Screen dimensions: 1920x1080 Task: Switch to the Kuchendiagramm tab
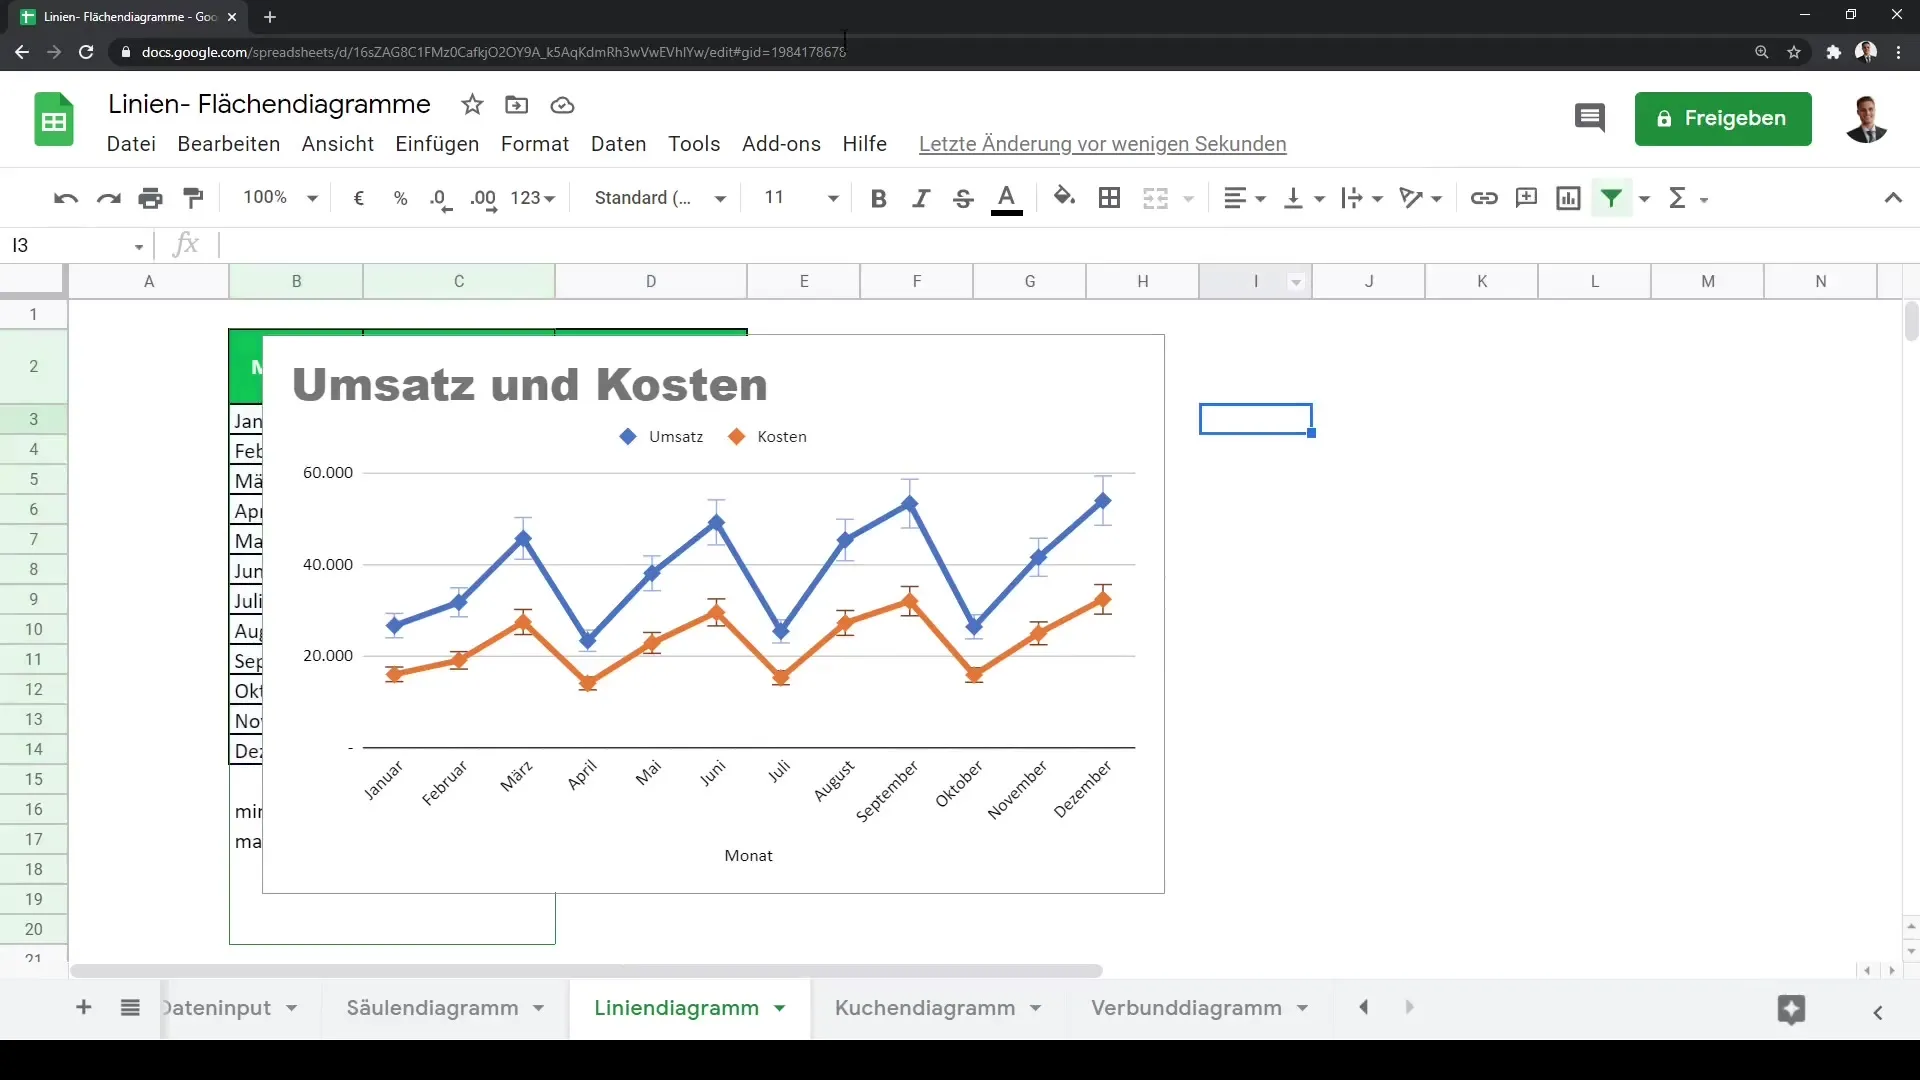click(x=924, y=1007)
